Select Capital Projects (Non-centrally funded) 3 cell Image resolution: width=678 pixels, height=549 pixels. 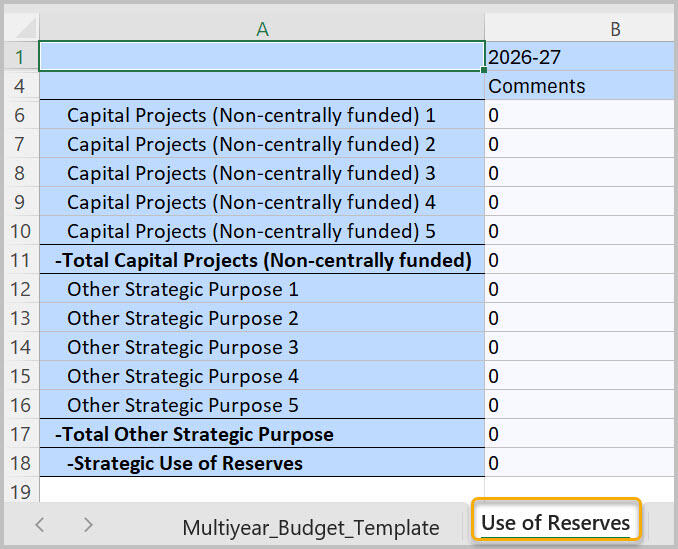click(262, 173)
